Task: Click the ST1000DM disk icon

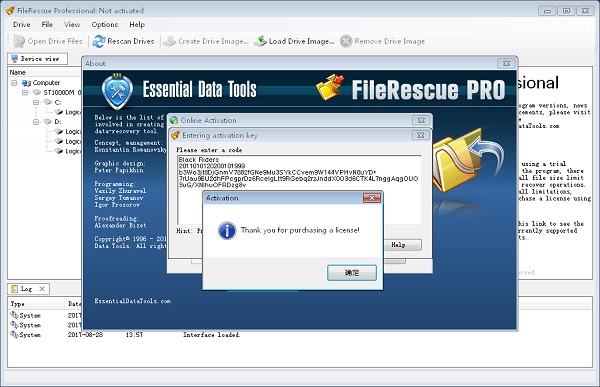Action: click(37, 92)
